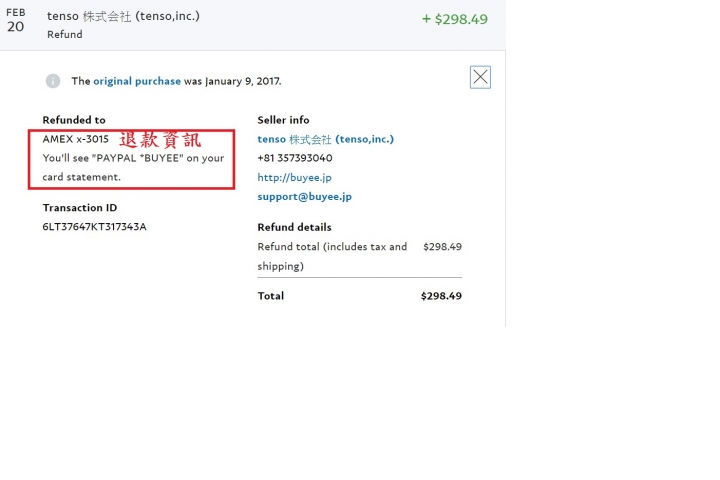Click the PAYPAL *BUYEE card statement note
This screenshot has width=720, height=480.
coord(133,168)
